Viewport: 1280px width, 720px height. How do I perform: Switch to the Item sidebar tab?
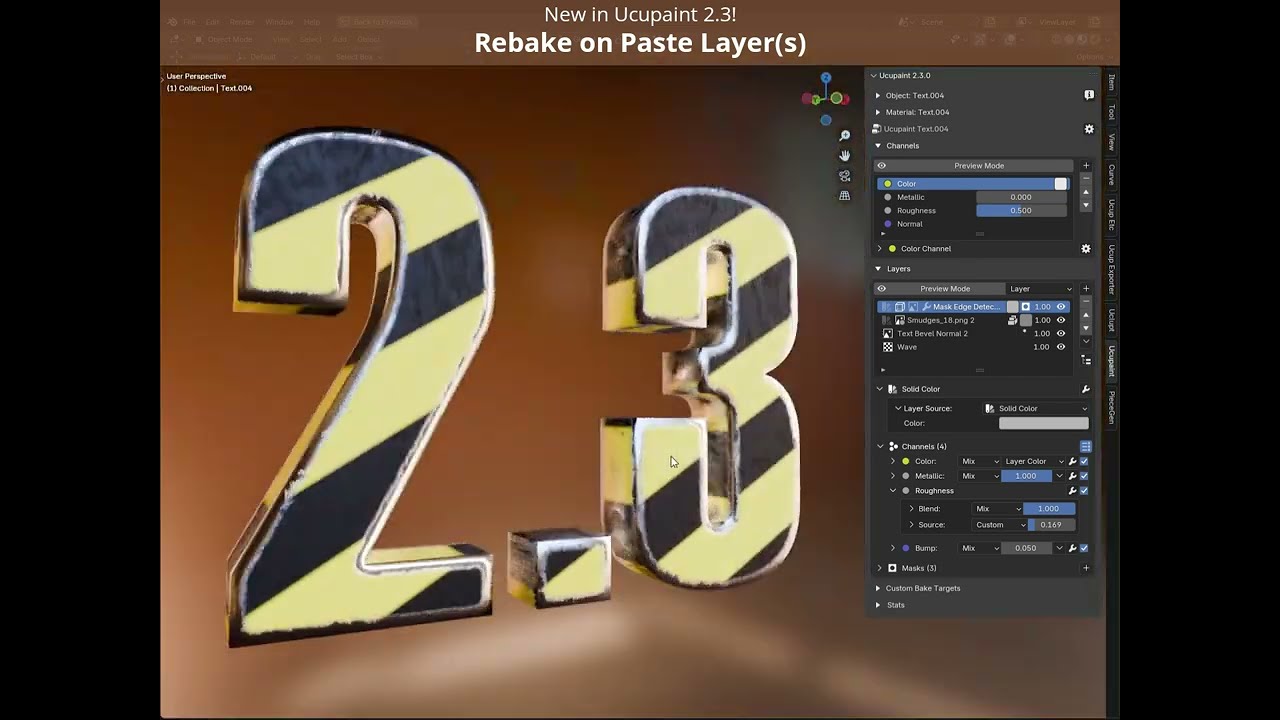pyautogui.click(x=1111, y=82)
